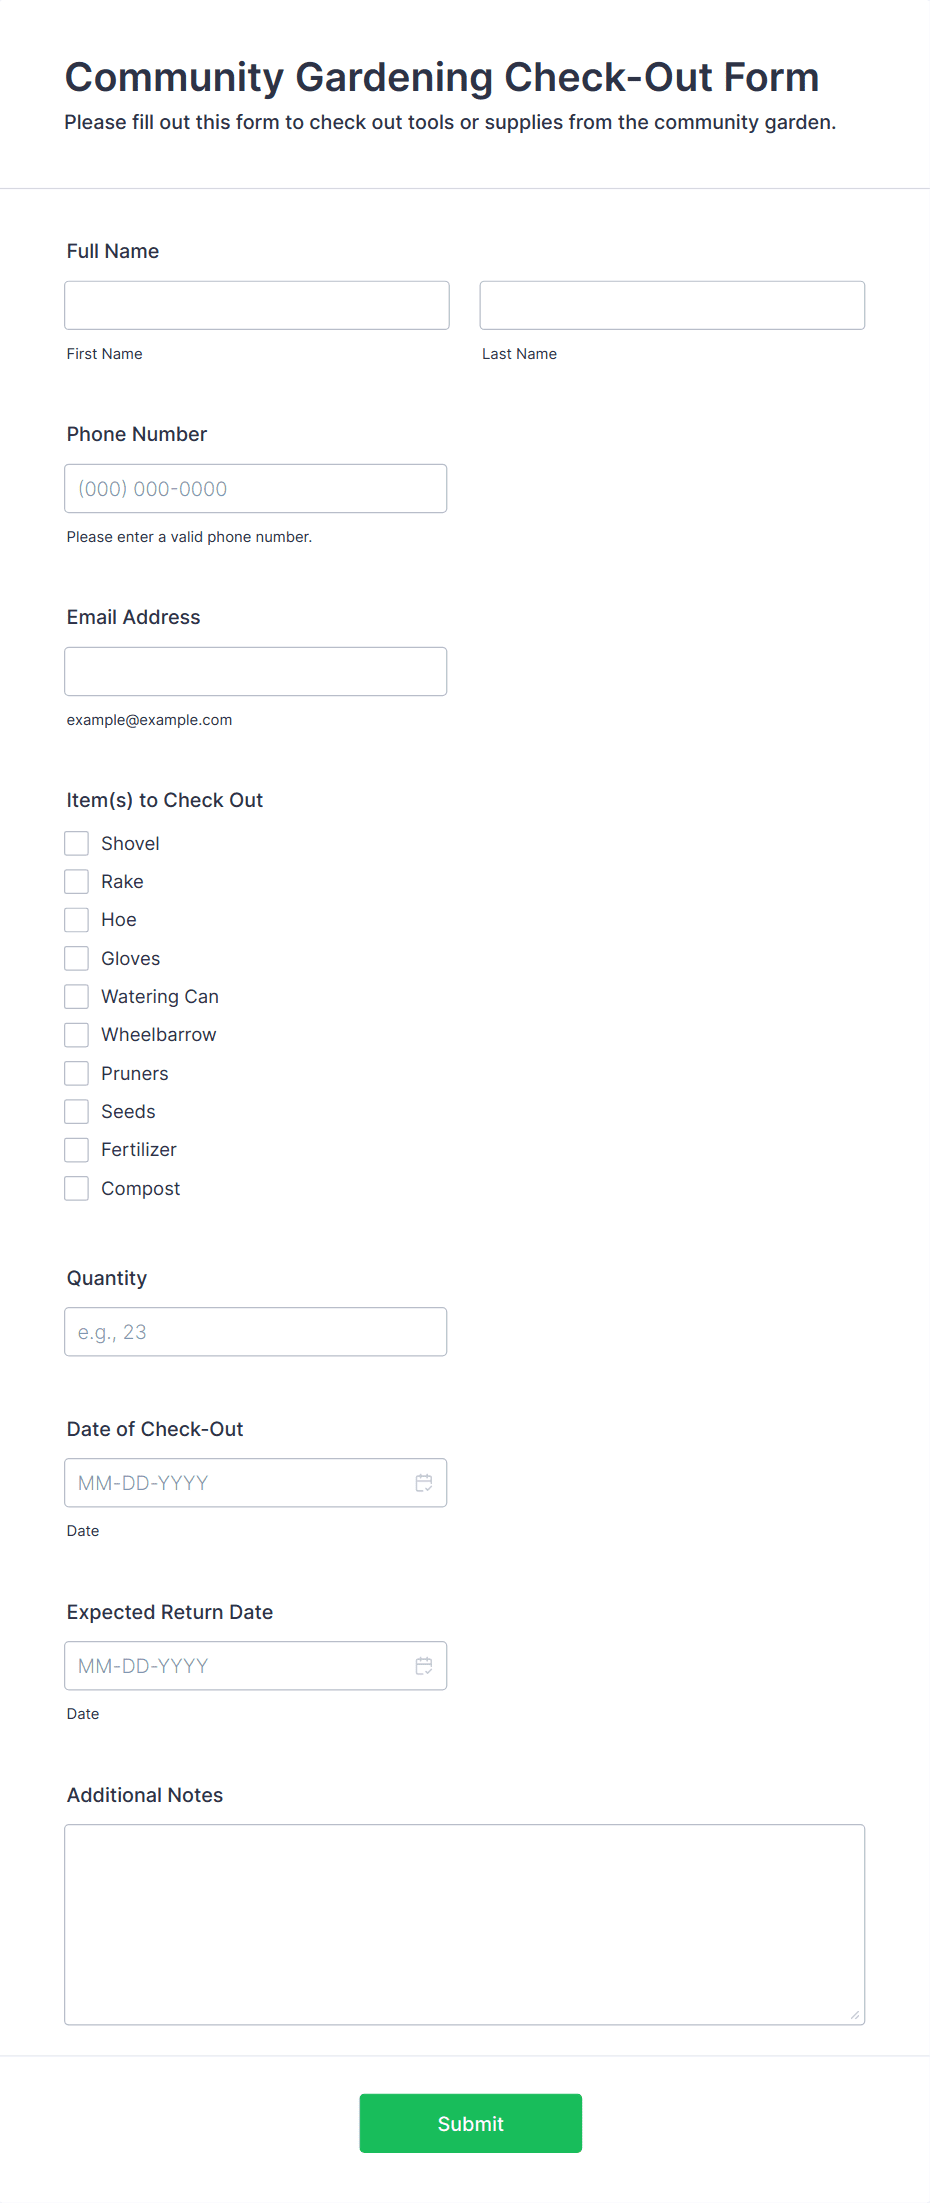Click the Quantity number field
The width and height of the screenshot is (930, 2203).
(256, 1332)
